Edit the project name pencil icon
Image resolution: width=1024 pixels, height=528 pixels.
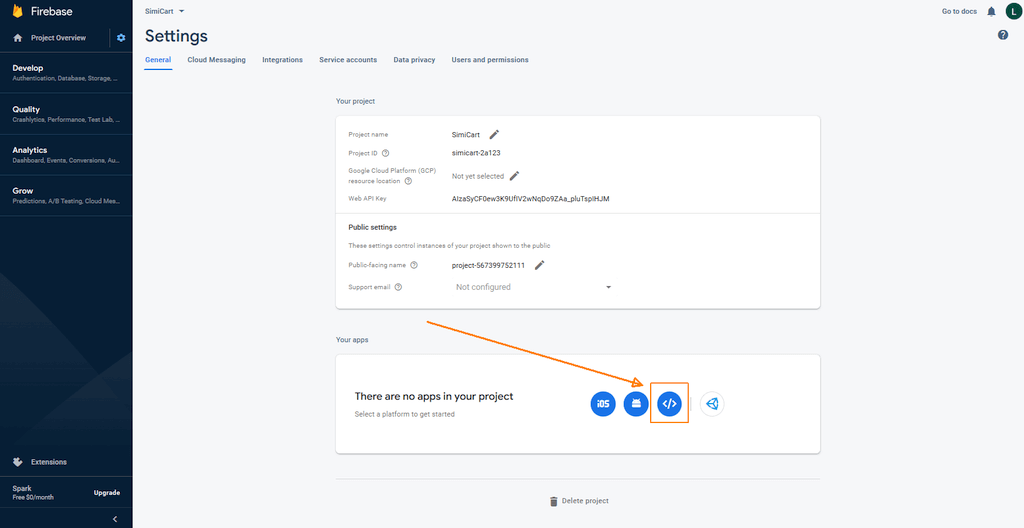[494, 135]
